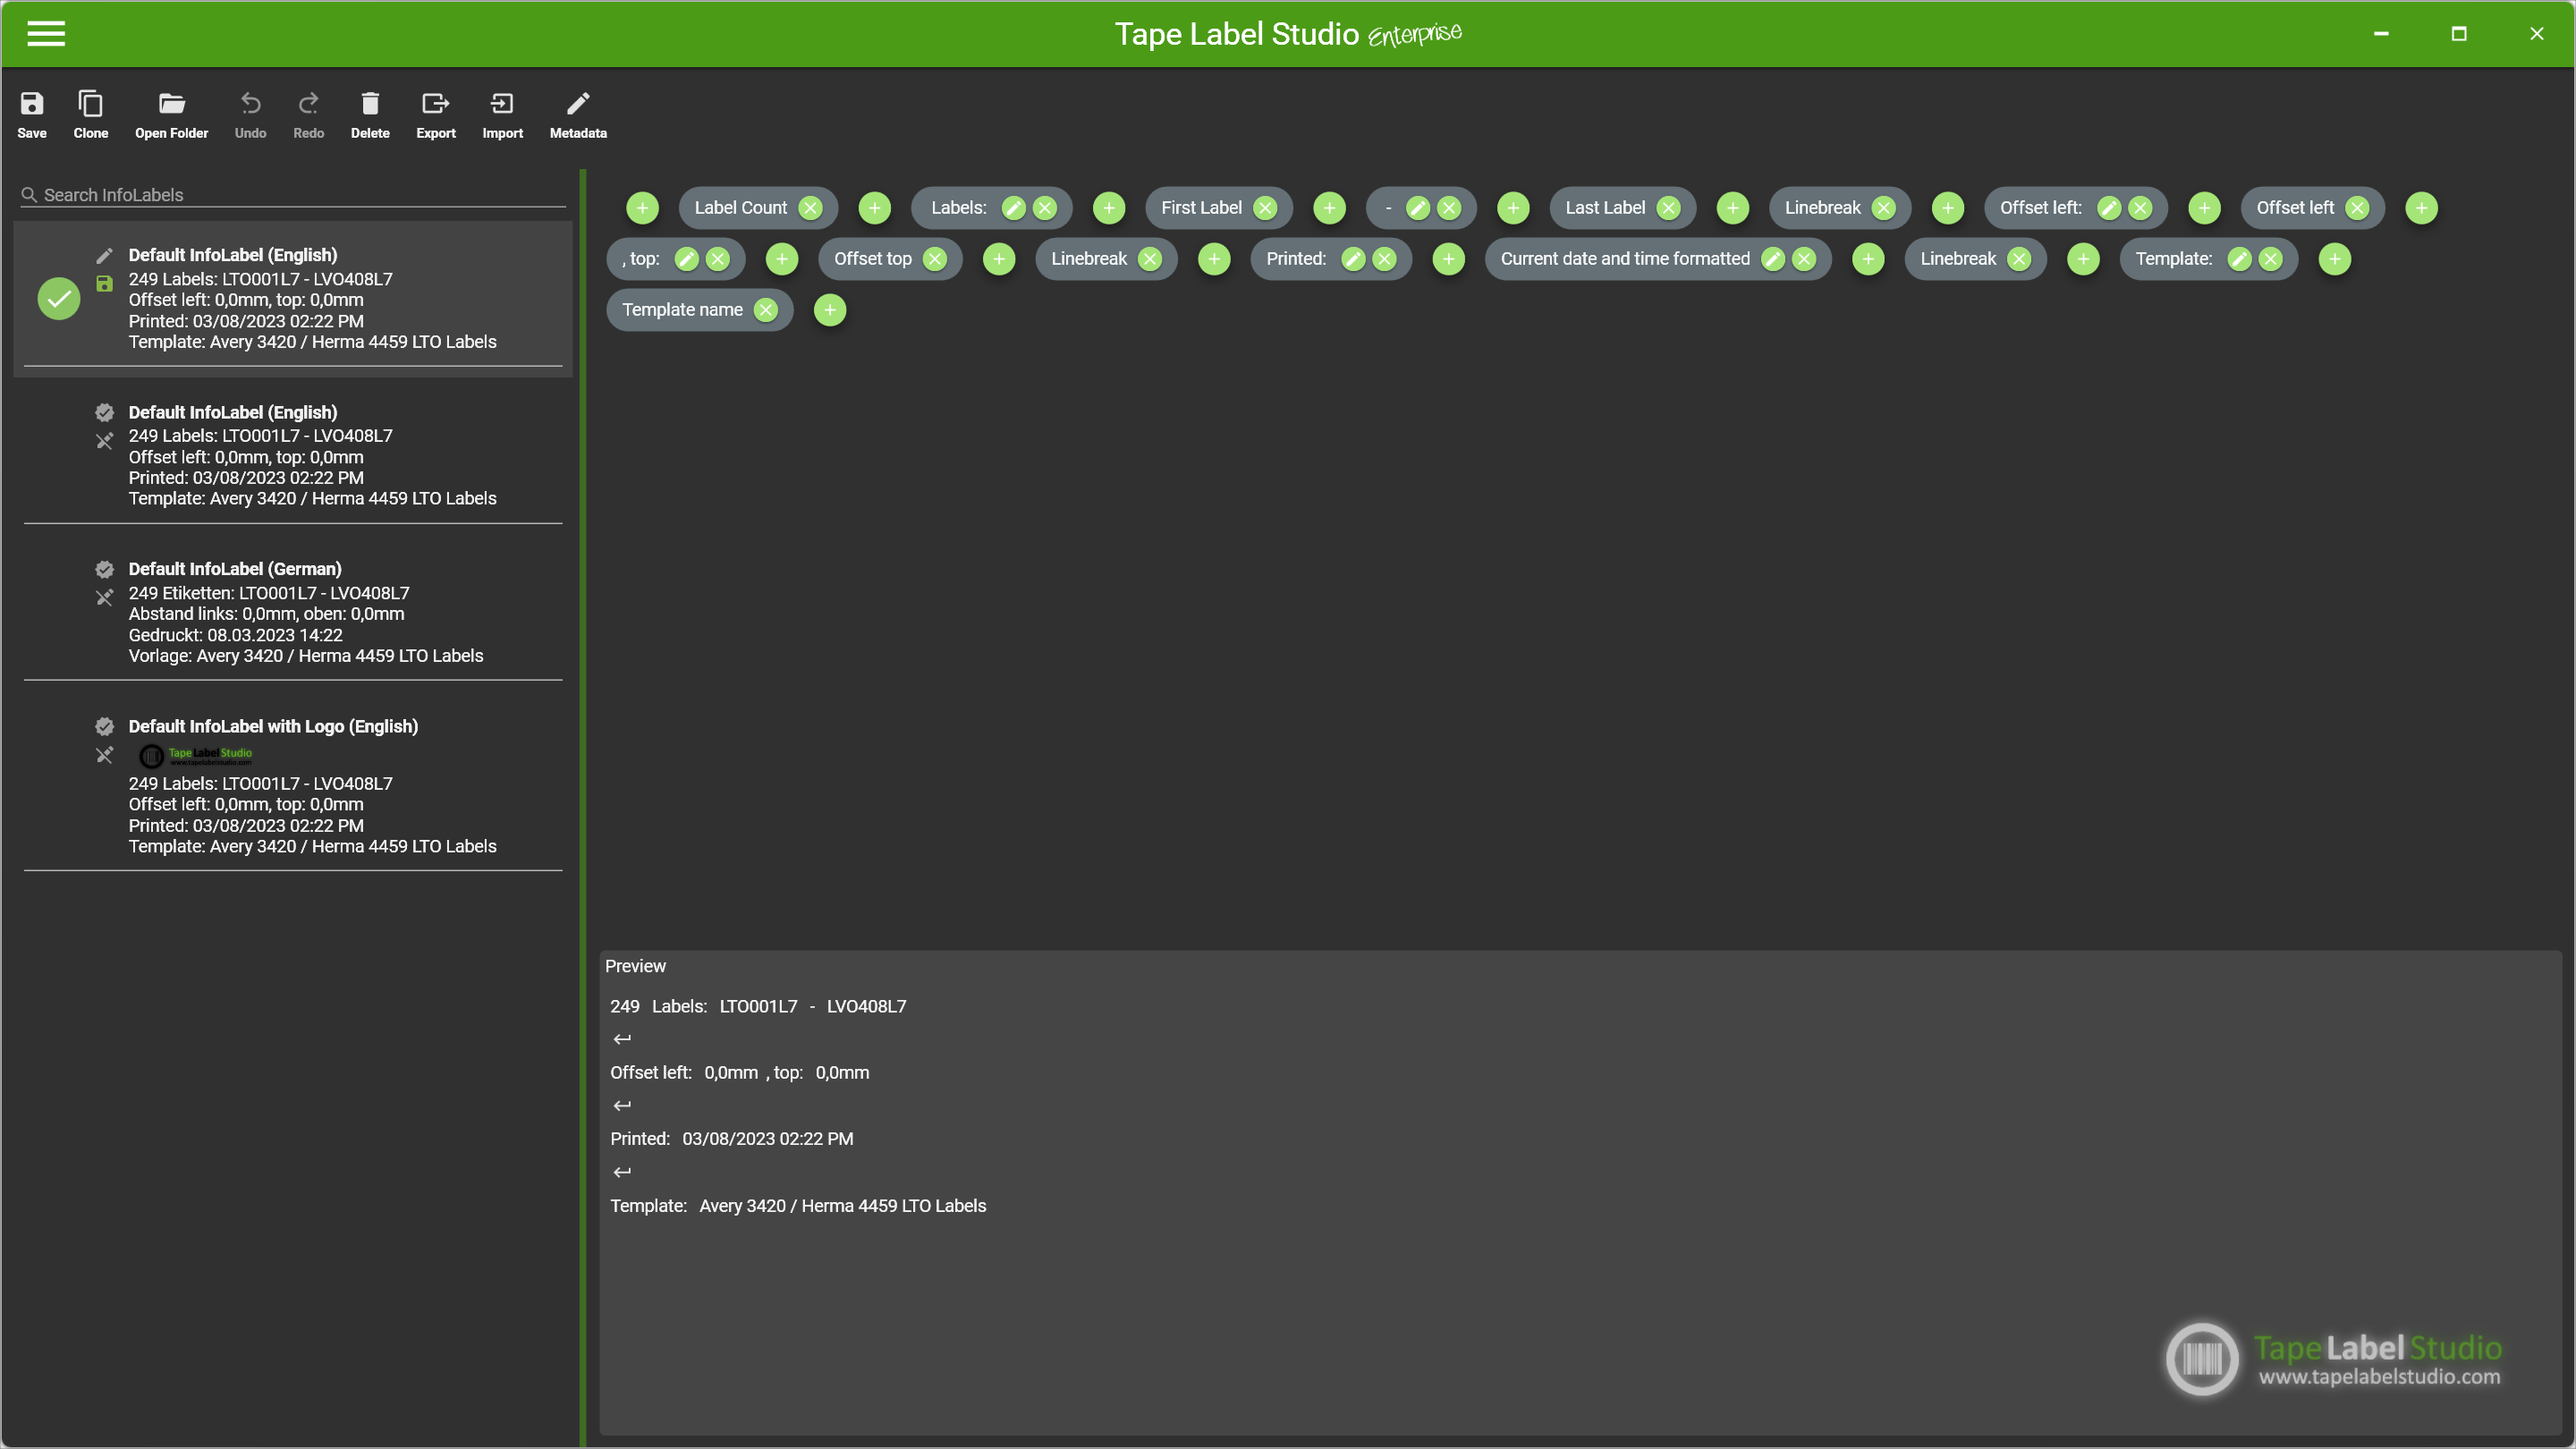This screenshot has height=1449, width=2576.
Task: Remove the ', top:' text chip
Action: [x=718, y=259]
